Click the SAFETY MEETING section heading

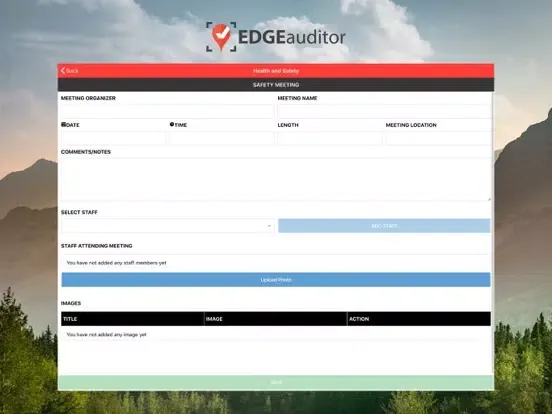[276, 85]
